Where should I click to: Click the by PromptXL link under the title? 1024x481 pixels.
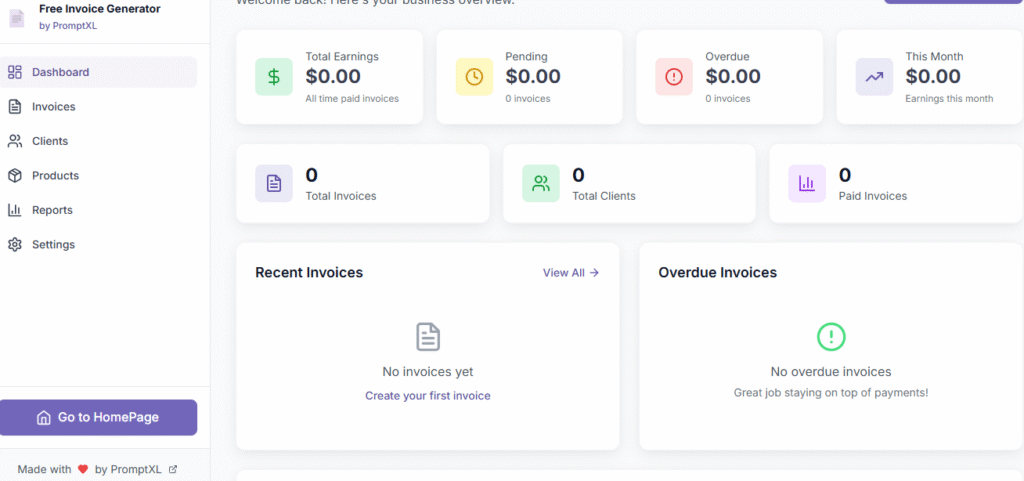[68, 26]
